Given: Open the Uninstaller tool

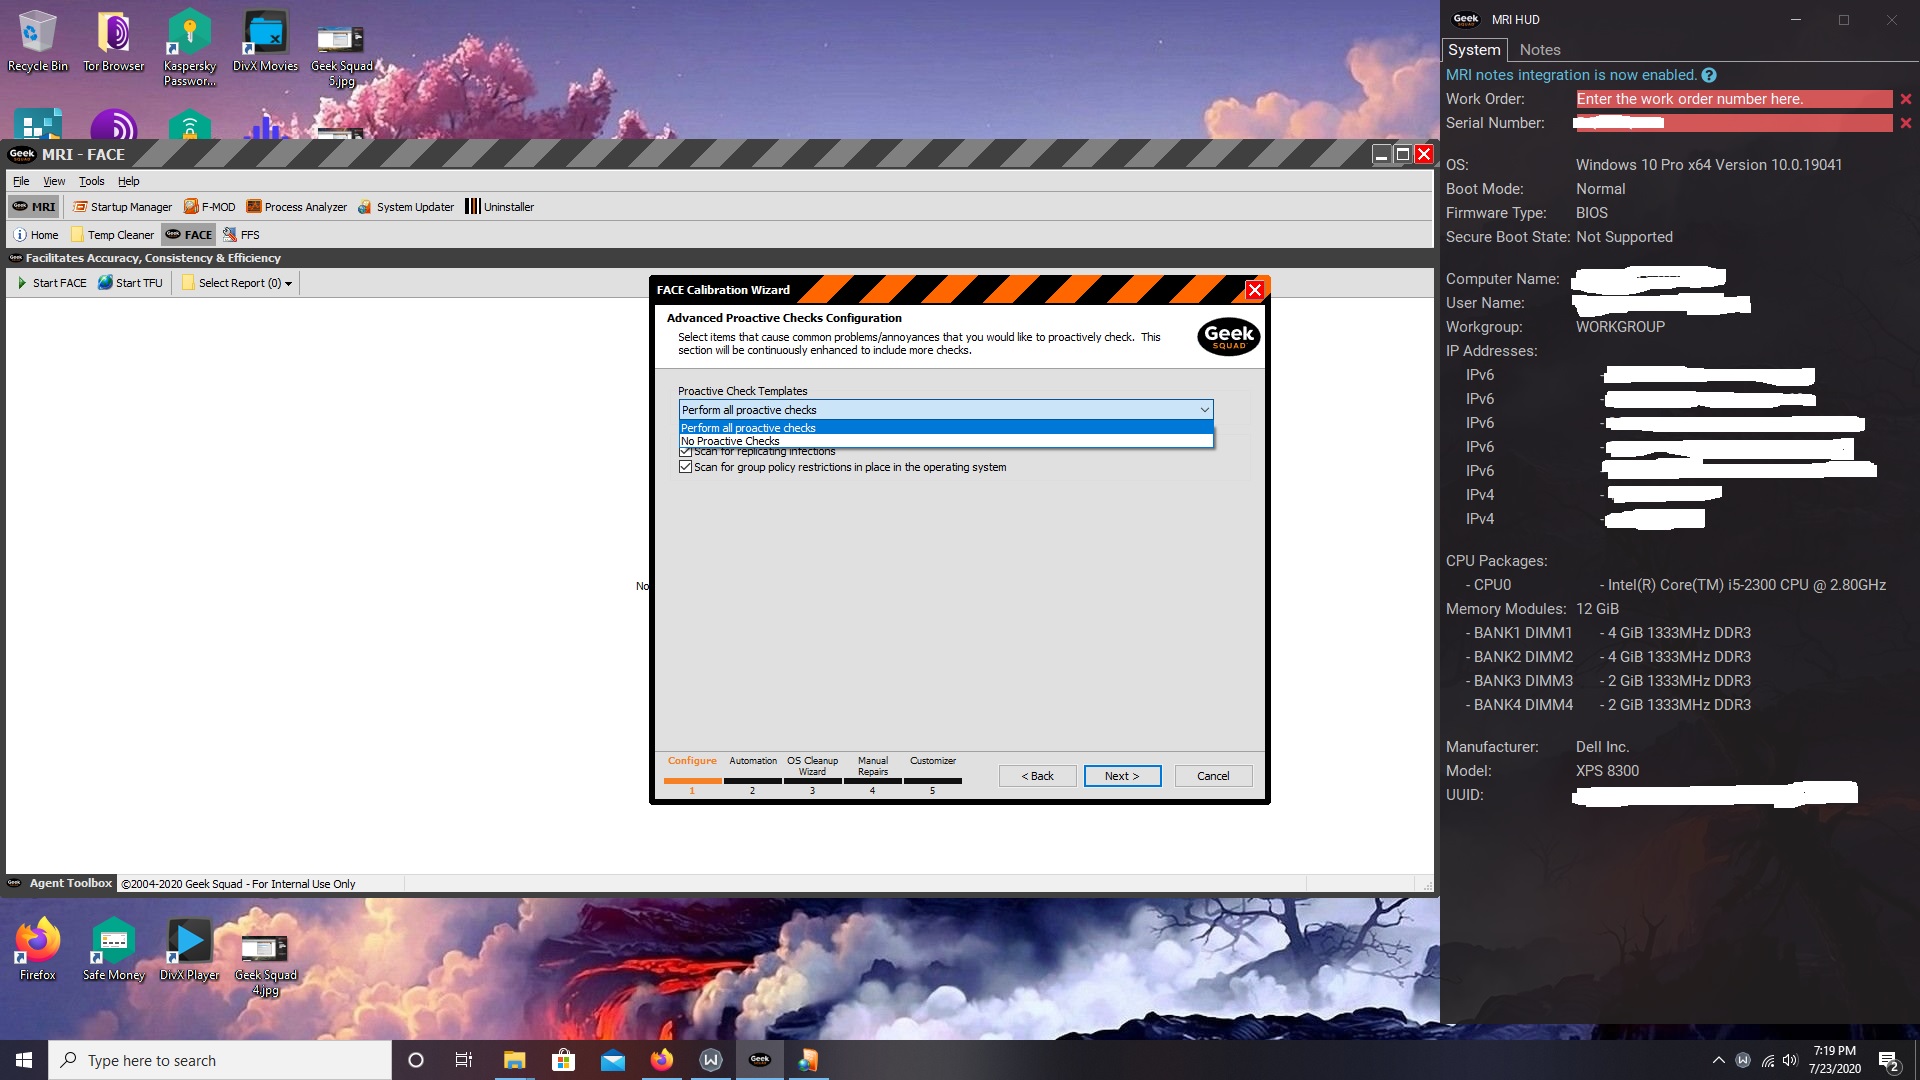Looking at the screenshot, I should [499, 207].
